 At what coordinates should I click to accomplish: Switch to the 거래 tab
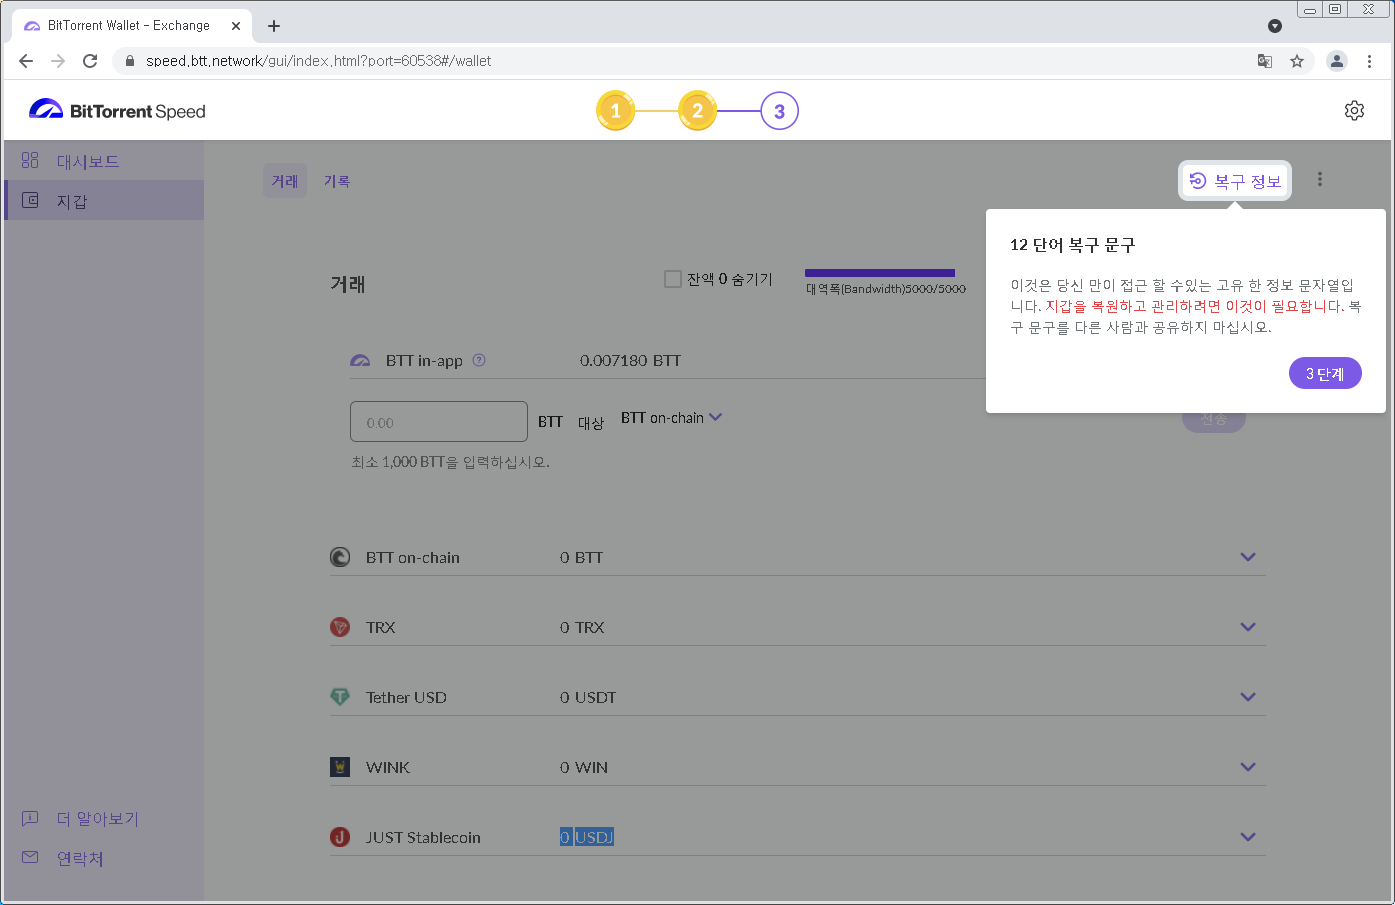tap(285, 181)
